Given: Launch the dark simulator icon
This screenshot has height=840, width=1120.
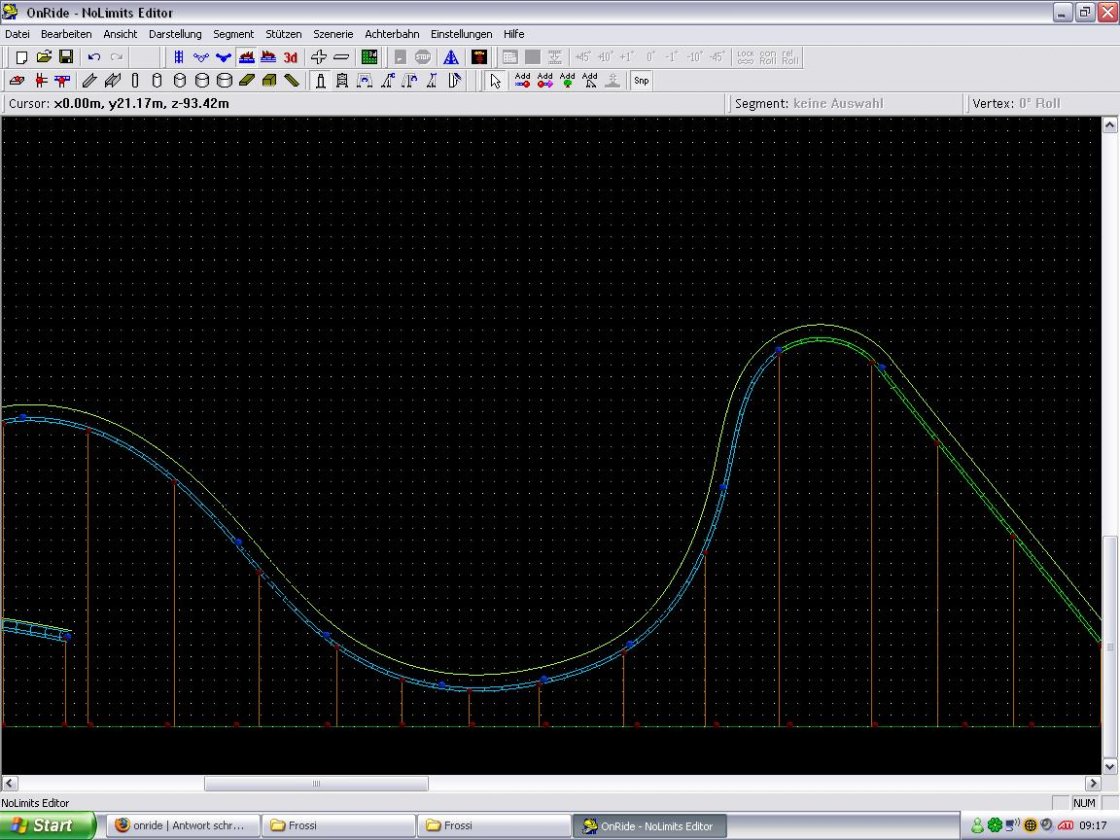Looking at the screenshot, I should [479, 57].
